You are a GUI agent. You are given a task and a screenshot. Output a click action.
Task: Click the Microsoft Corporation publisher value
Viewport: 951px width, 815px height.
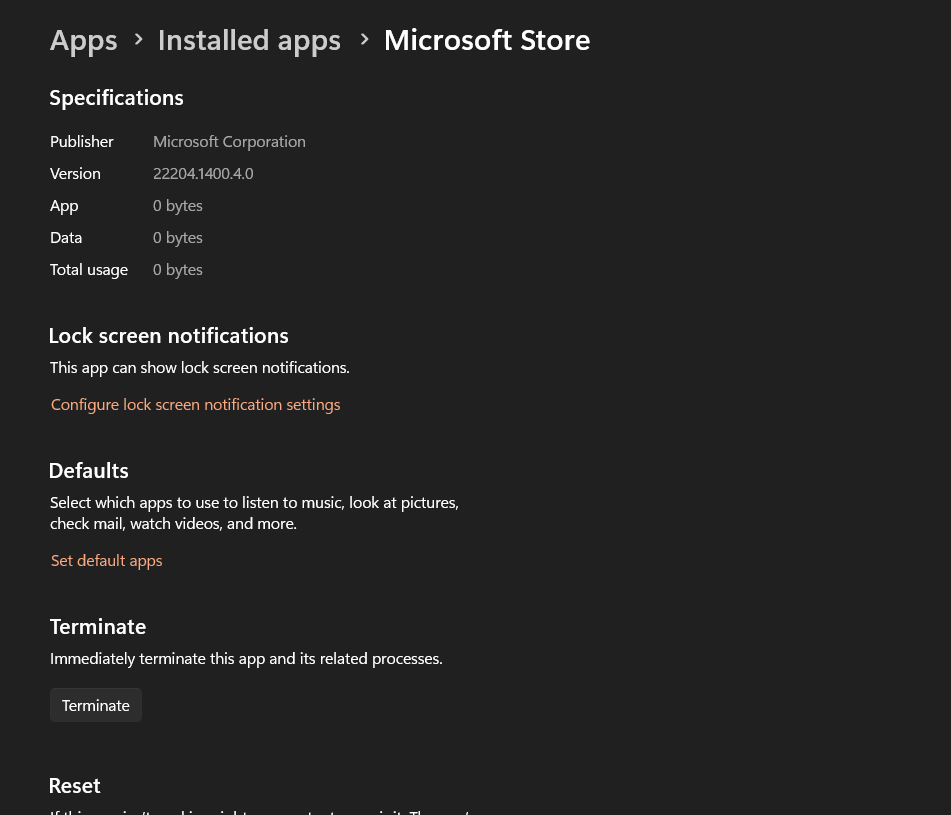tap(229, 141)
